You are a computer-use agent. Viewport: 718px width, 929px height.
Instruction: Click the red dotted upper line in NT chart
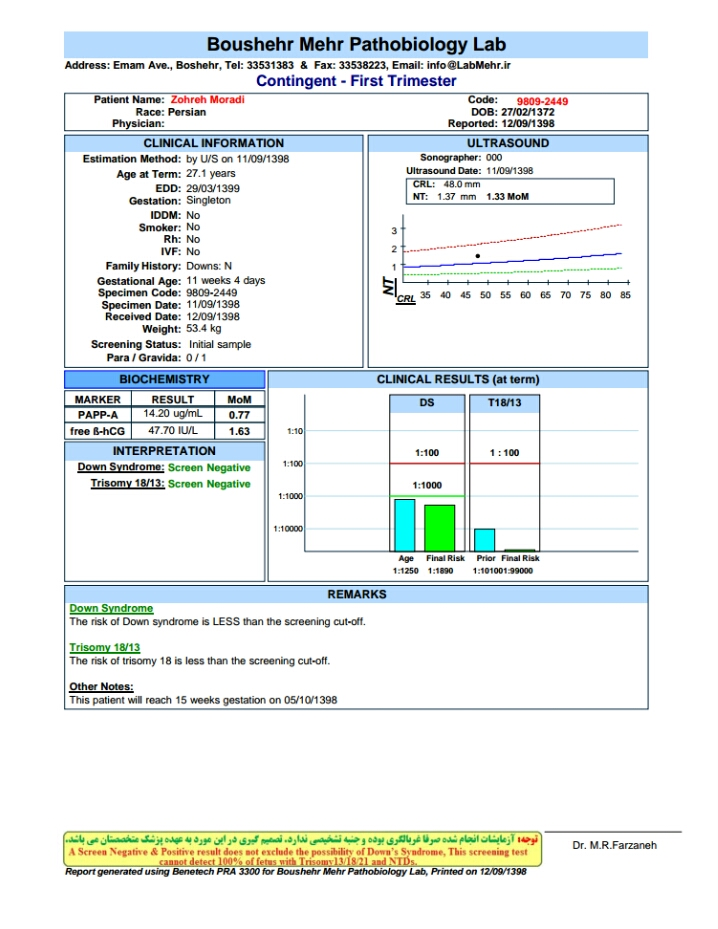pos(512,239)
